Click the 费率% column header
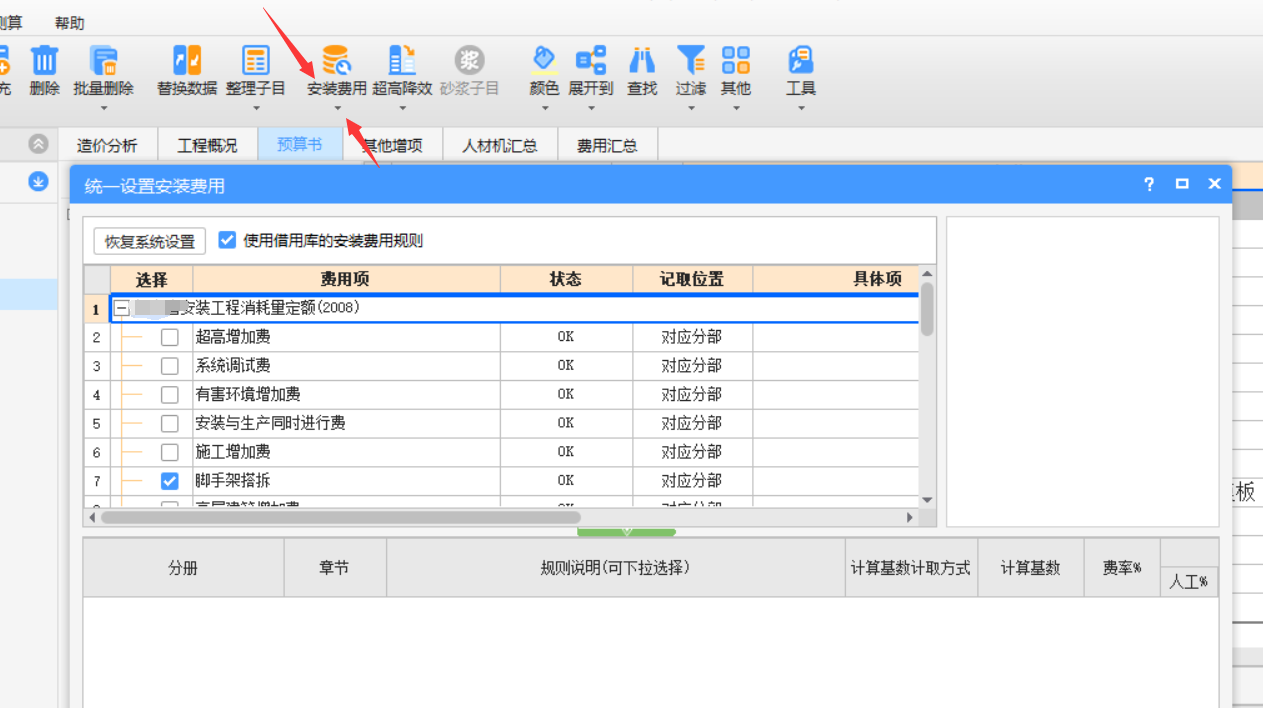The height and width of the screenshot is (708, 1263). [x=1122, y=568]
